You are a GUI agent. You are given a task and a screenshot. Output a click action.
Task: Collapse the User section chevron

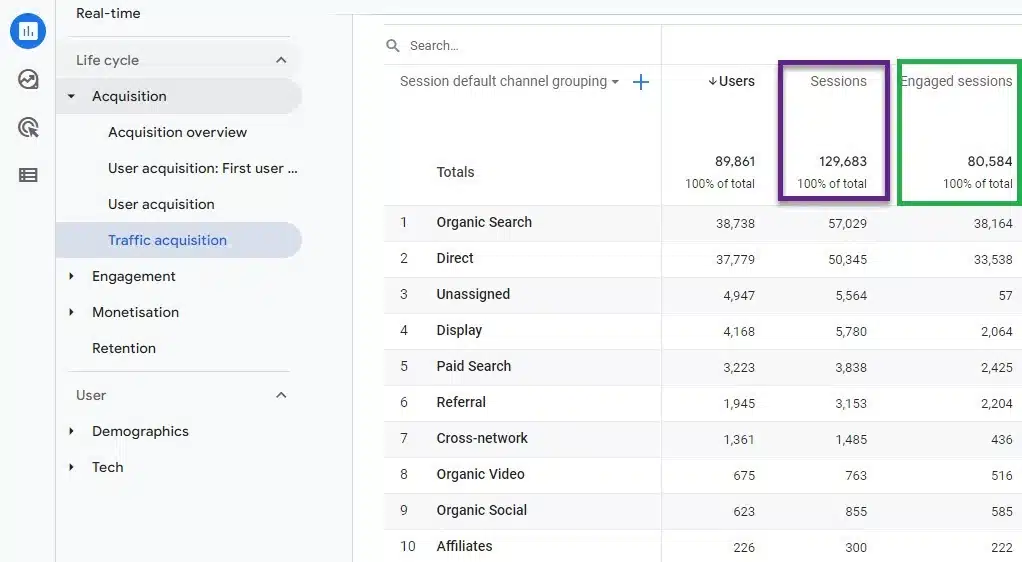click(281, 395)
